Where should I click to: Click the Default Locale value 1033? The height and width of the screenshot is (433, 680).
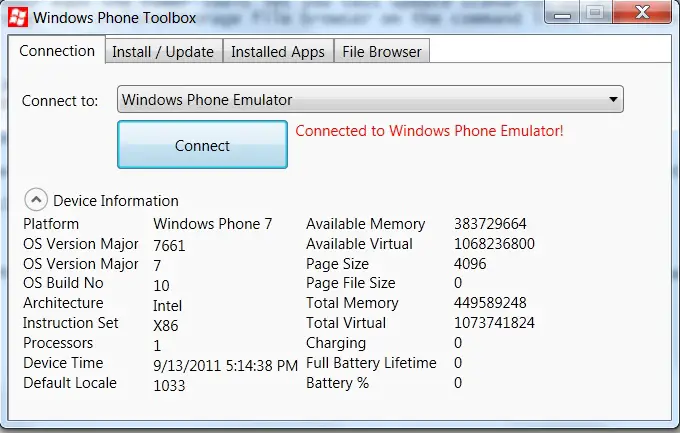pos(169,385)
